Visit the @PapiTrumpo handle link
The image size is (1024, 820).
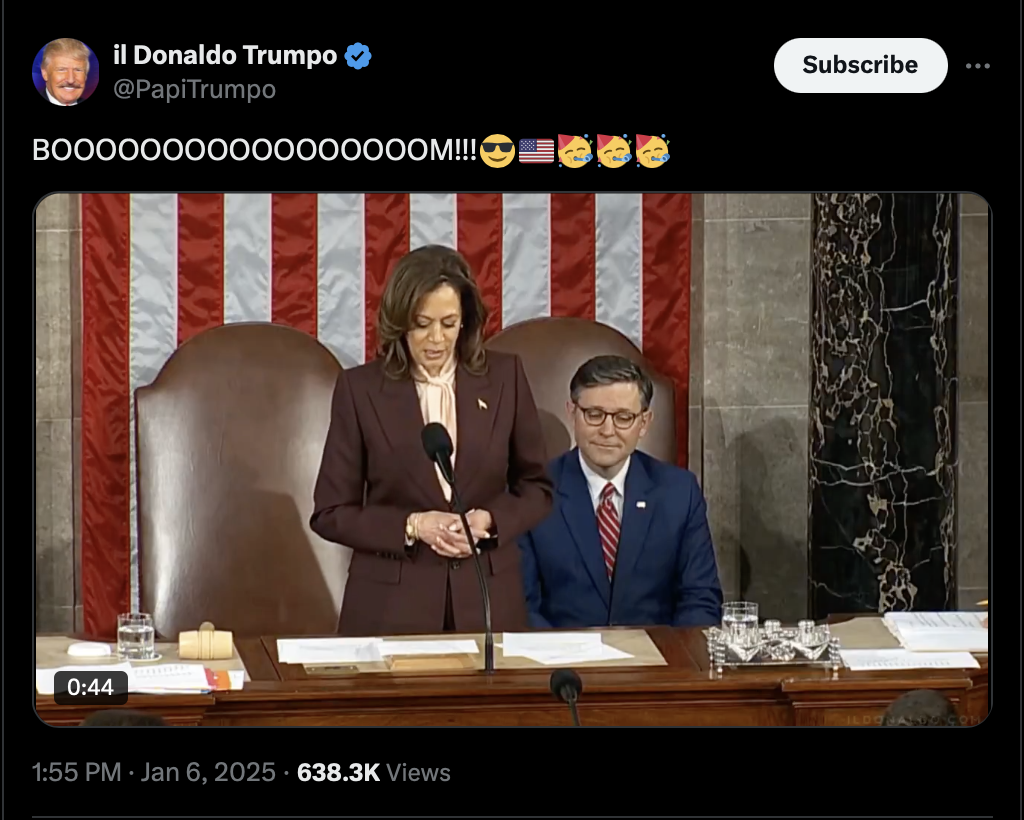tap(195, 89)
